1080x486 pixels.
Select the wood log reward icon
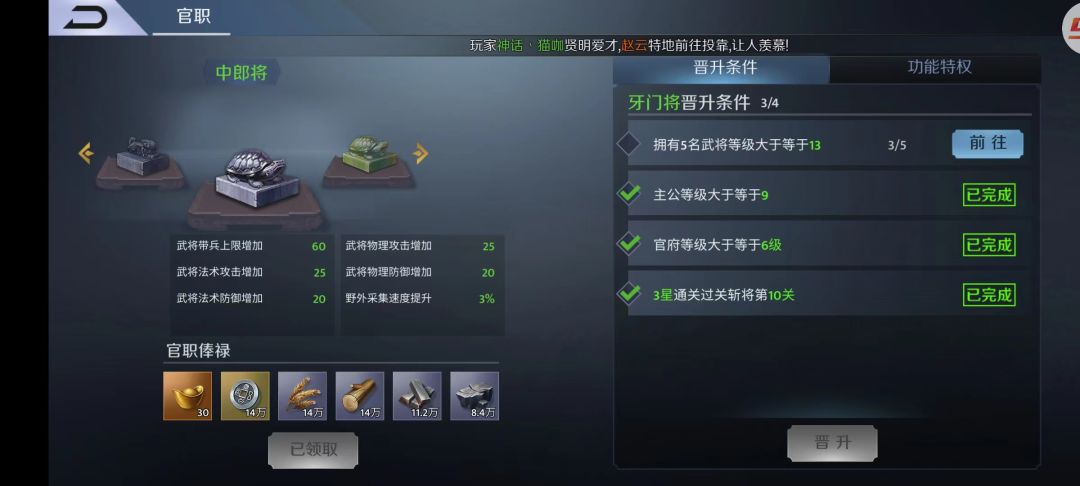point(360,396)
